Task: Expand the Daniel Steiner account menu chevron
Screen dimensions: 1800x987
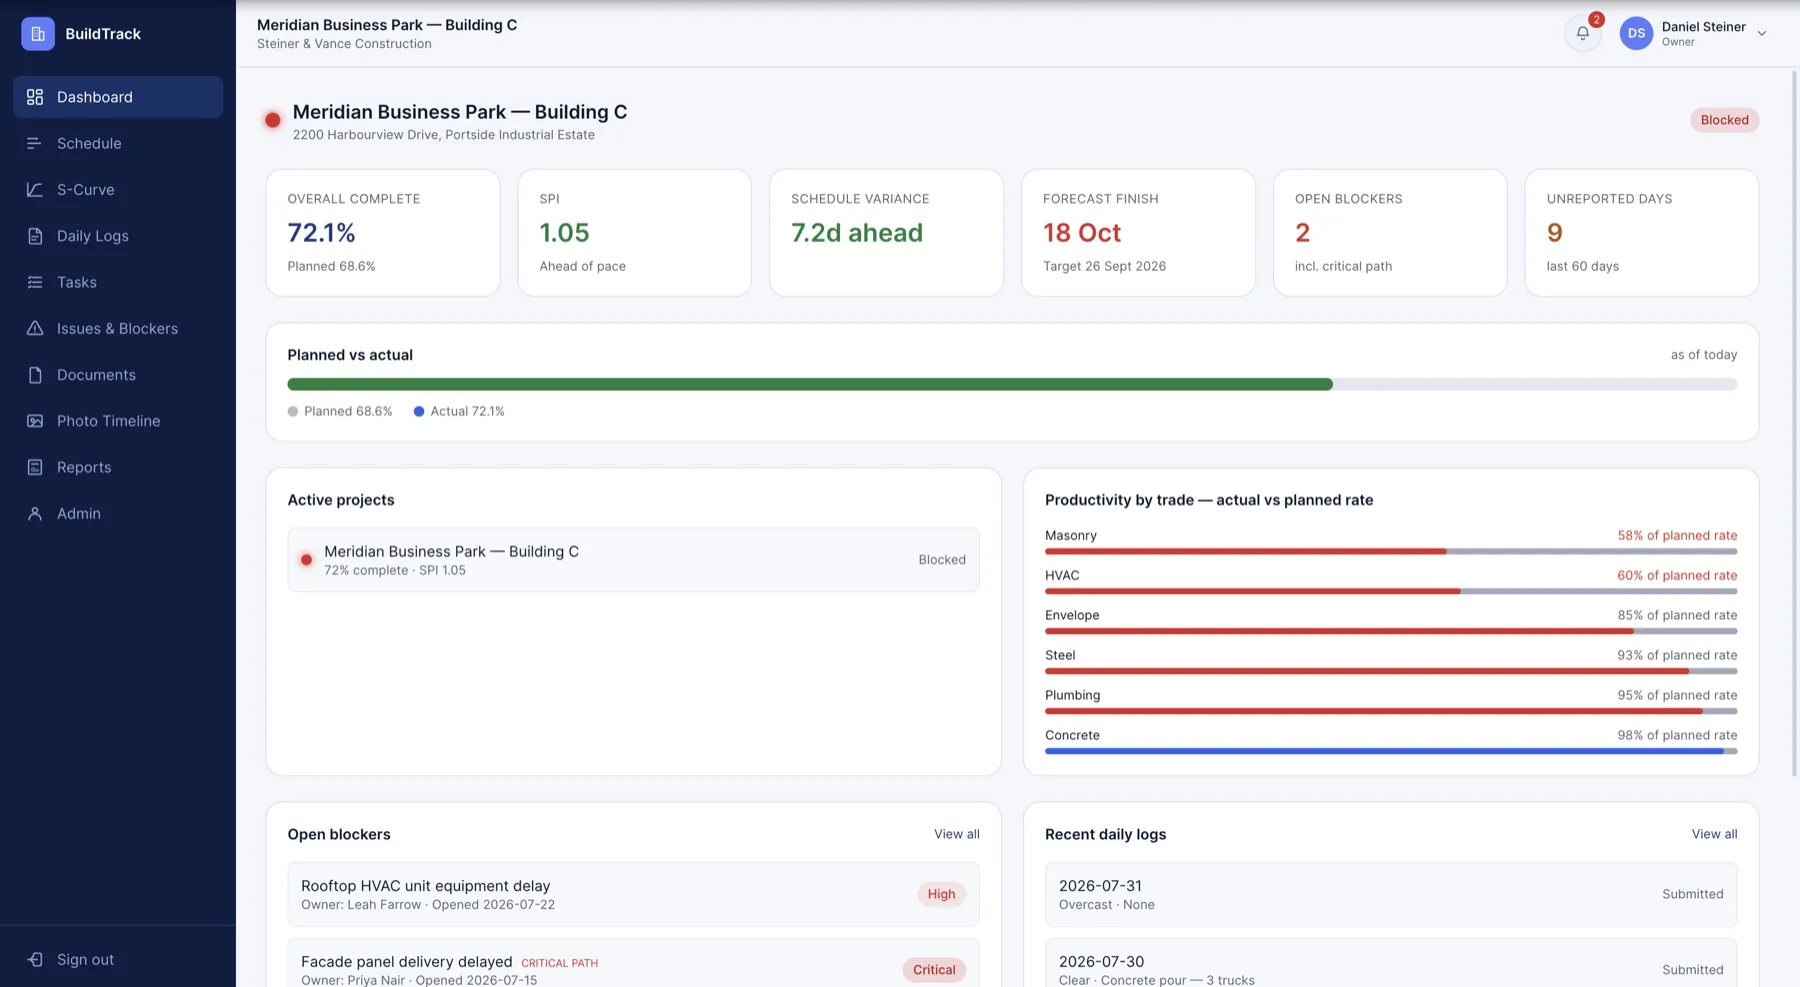Action: (1762, 33)
